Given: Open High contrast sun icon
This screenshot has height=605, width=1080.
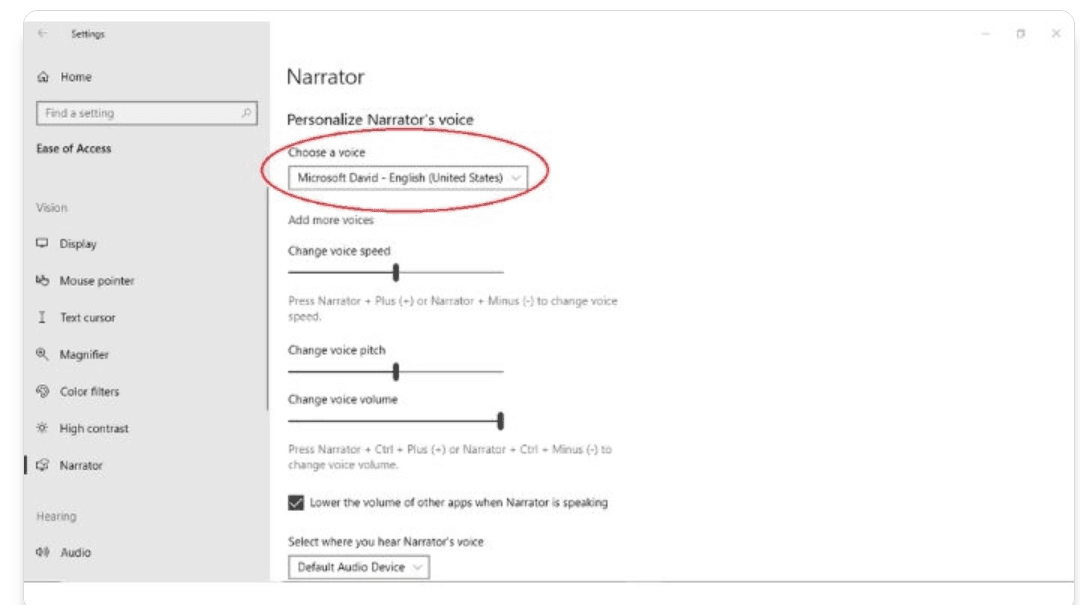Looking at the screenshot, I should 43,428.
